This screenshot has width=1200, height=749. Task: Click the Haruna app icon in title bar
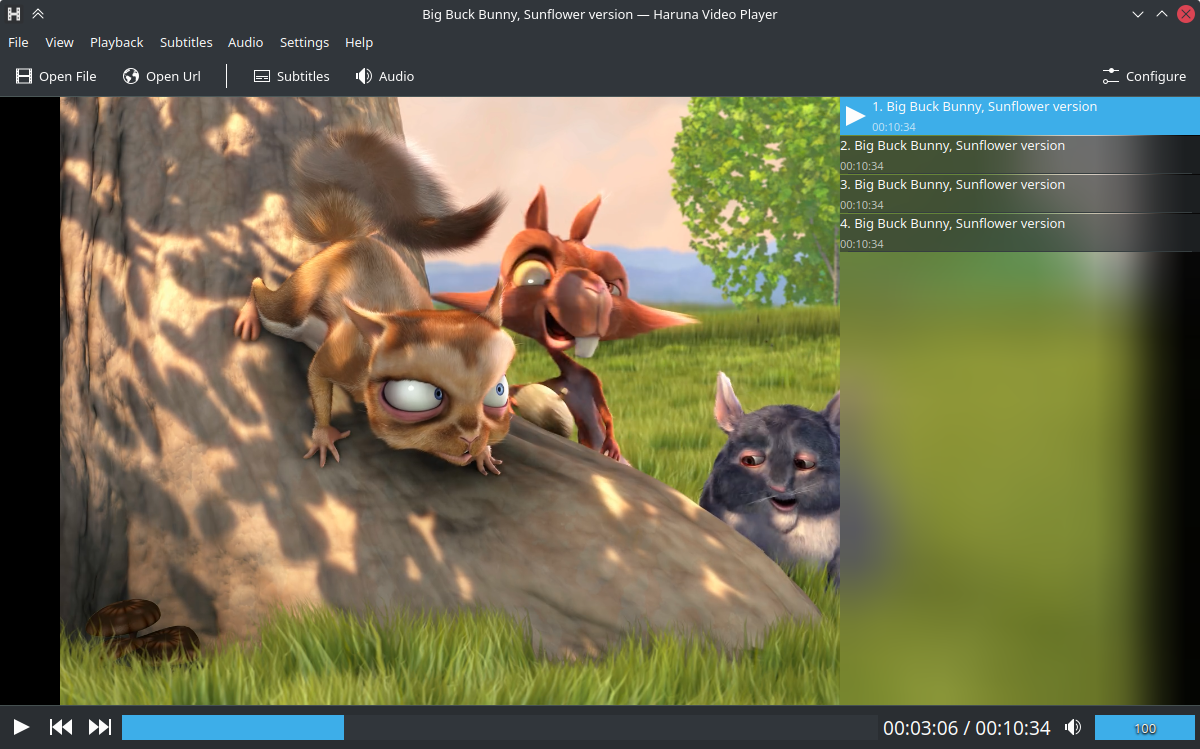click(x=14, y=14)
